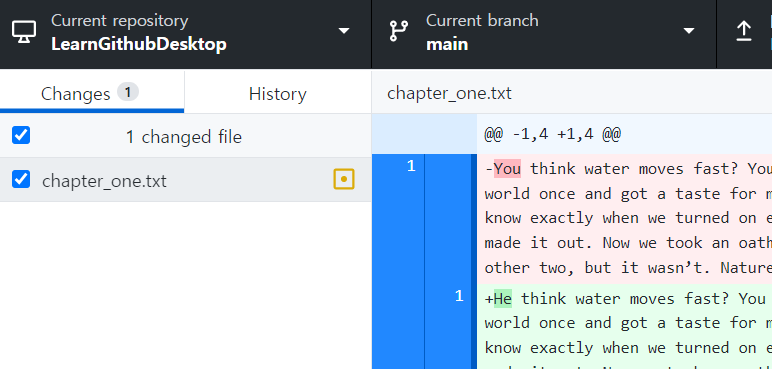Uncheck the chapter_one.txt file checkbox

coord(21,179)
